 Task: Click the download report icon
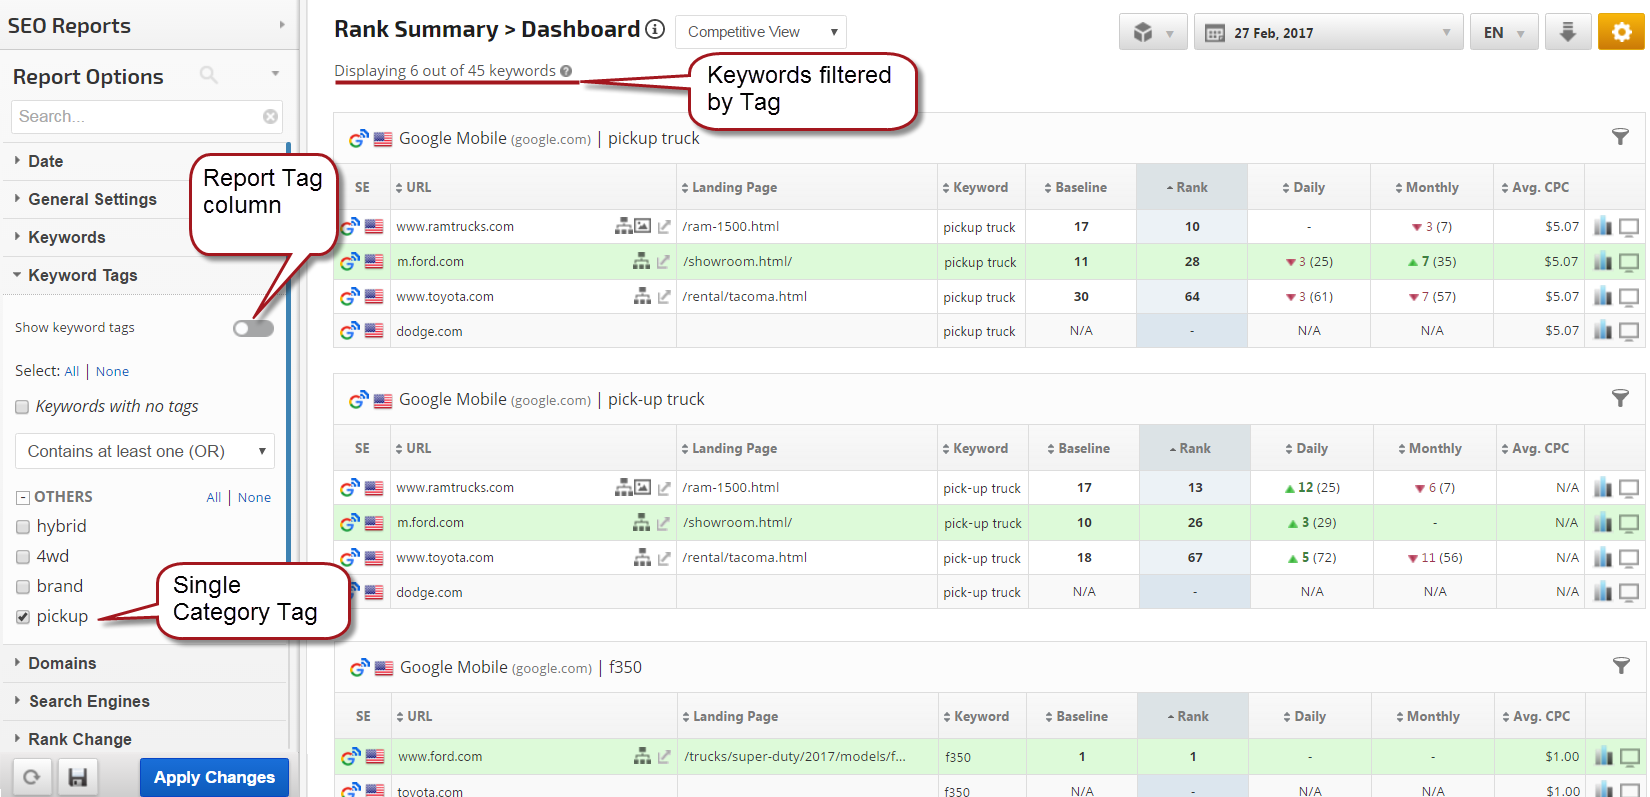[1567, 32]
